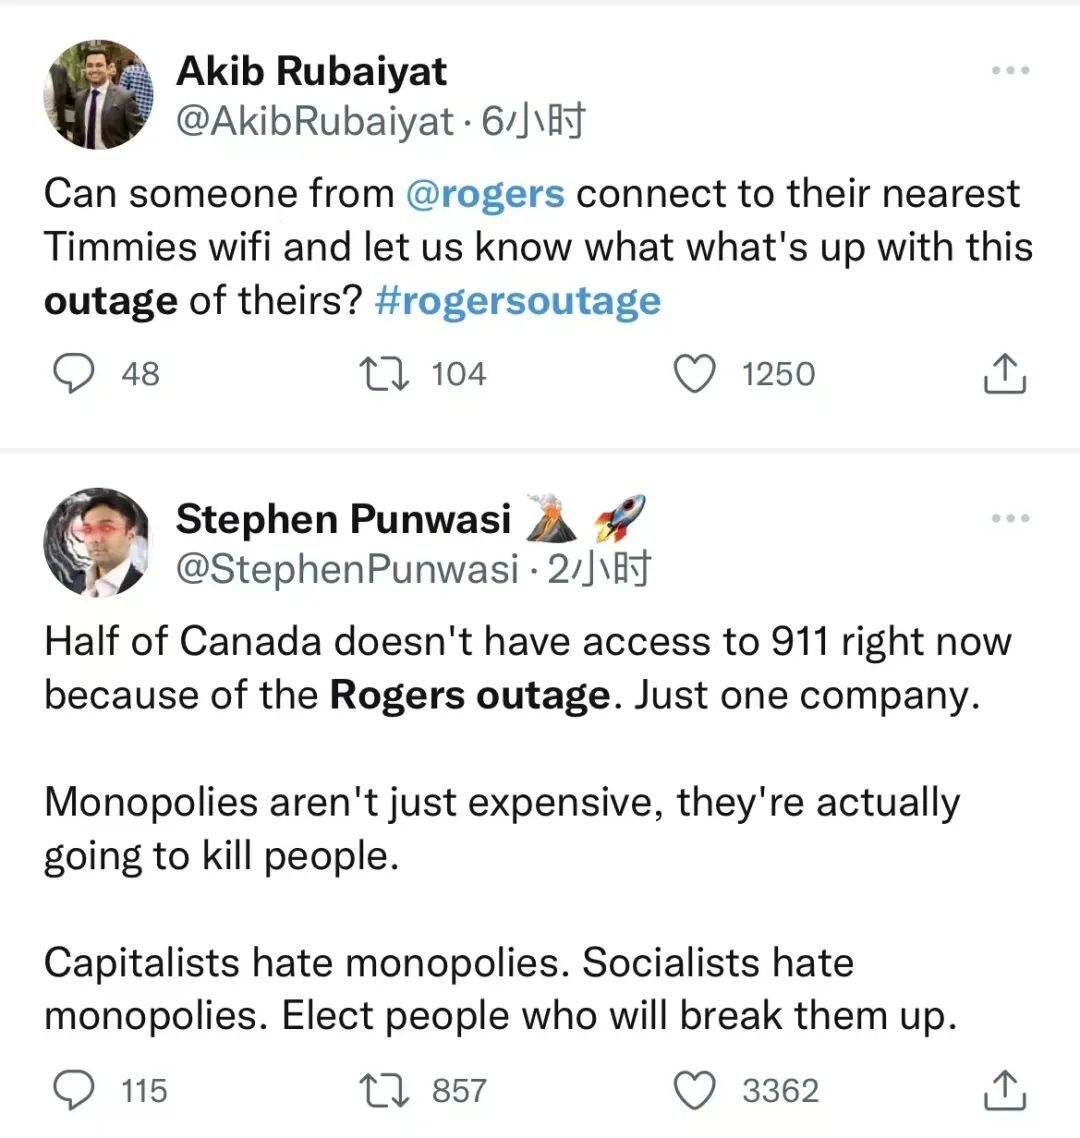This screenshot has height=1138, width=1080.
Task: Reply to Akib Rubaiyat's tweet
Action: tap(73, 374)
